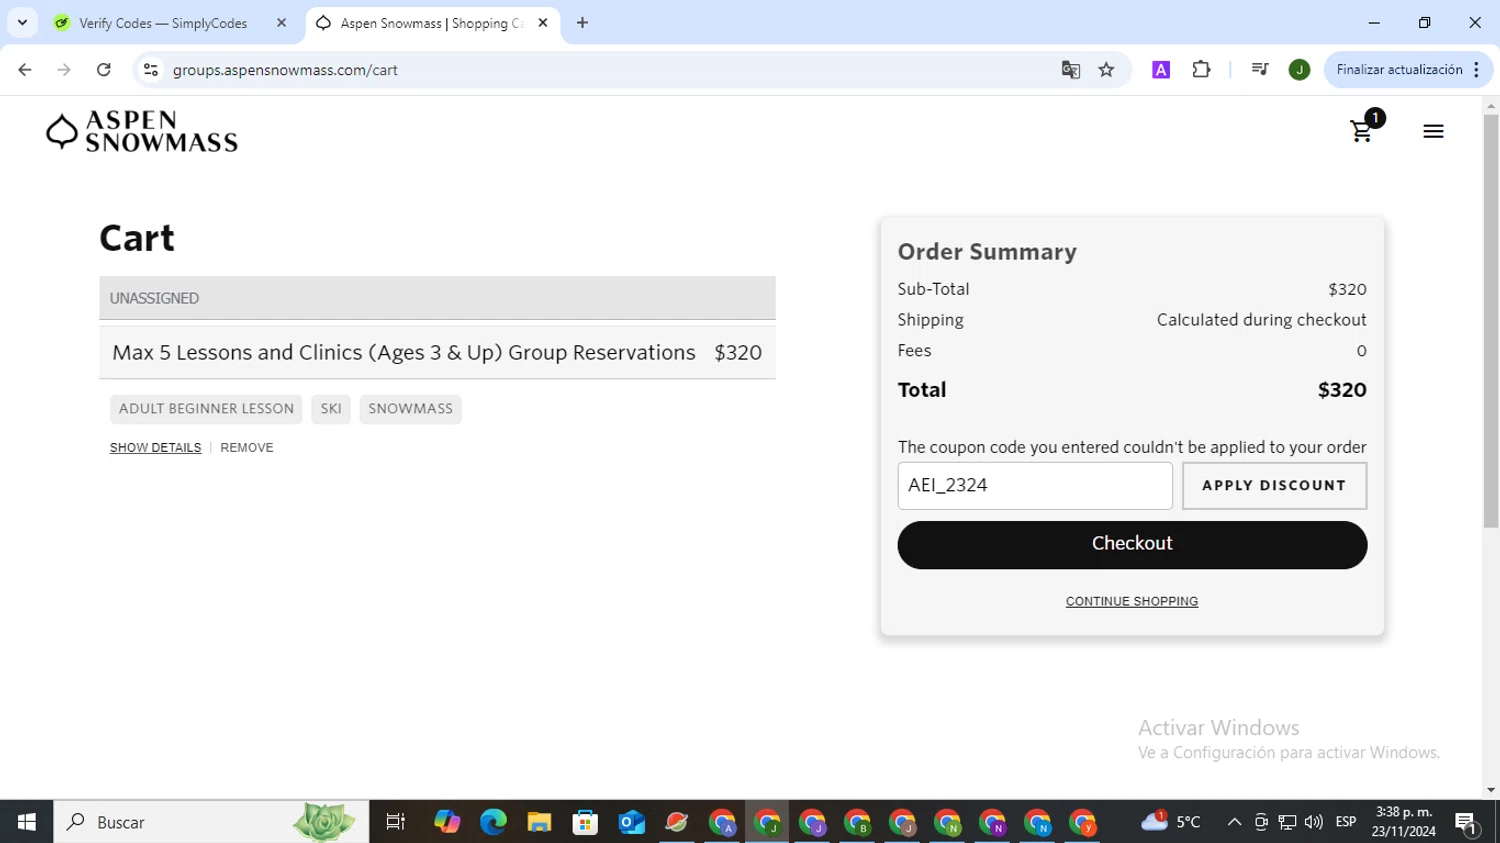Open the Chrome profile J avatar
Viewport: 1500px width, 843px height.
point(1299,70)
